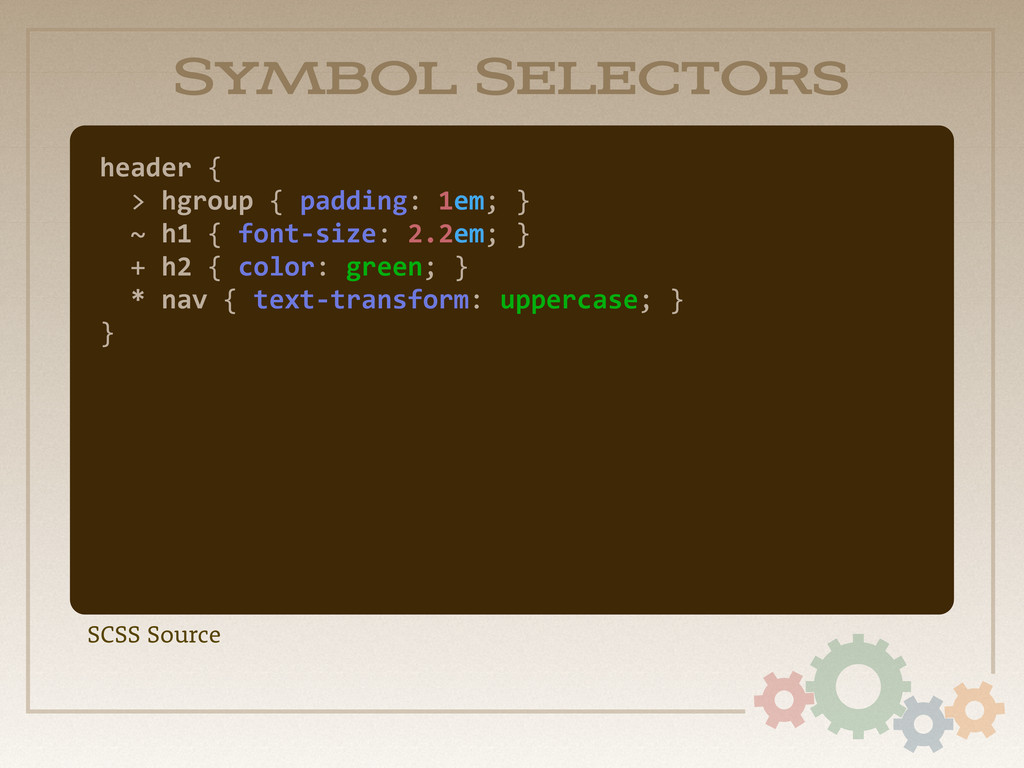Click the small orange gear icon
1024x768 pixels.
click(x=974, y=710)
